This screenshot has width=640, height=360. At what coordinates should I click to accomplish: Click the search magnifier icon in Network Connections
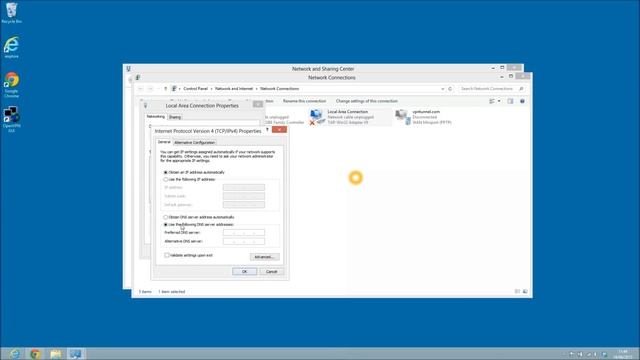(521, 89)
